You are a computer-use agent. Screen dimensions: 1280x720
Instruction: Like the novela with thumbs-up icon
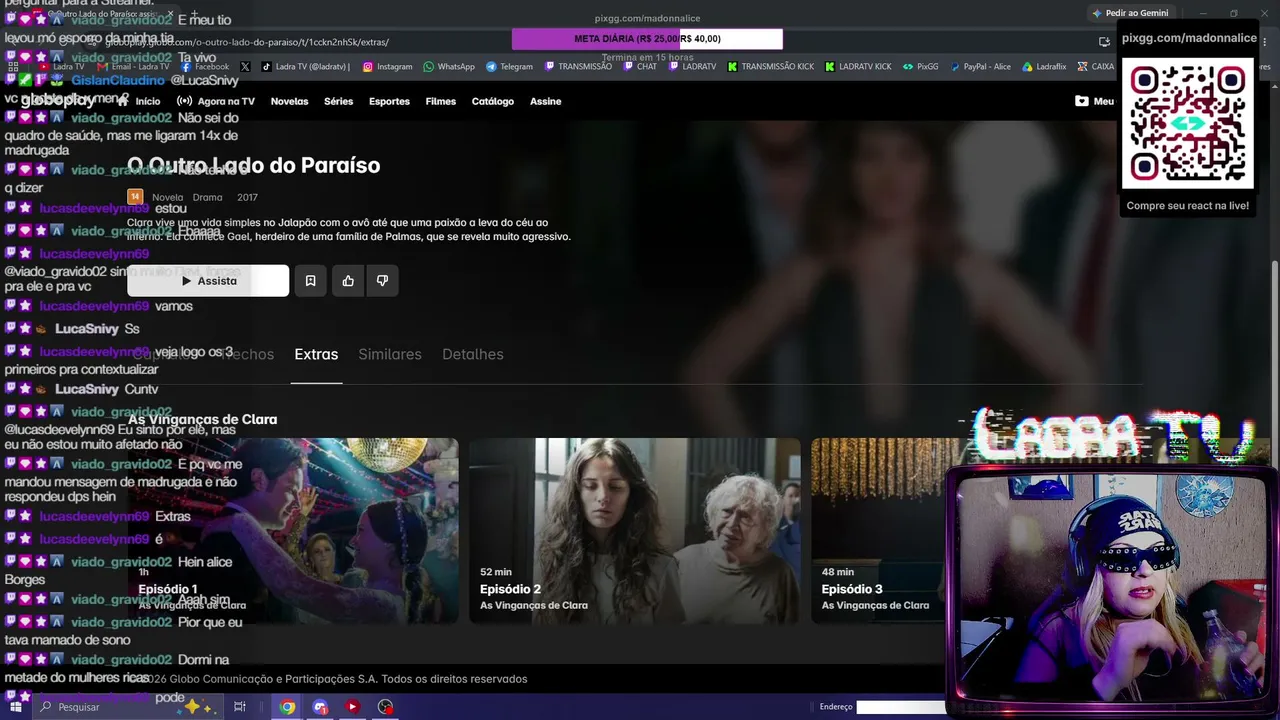pos(348,281)
